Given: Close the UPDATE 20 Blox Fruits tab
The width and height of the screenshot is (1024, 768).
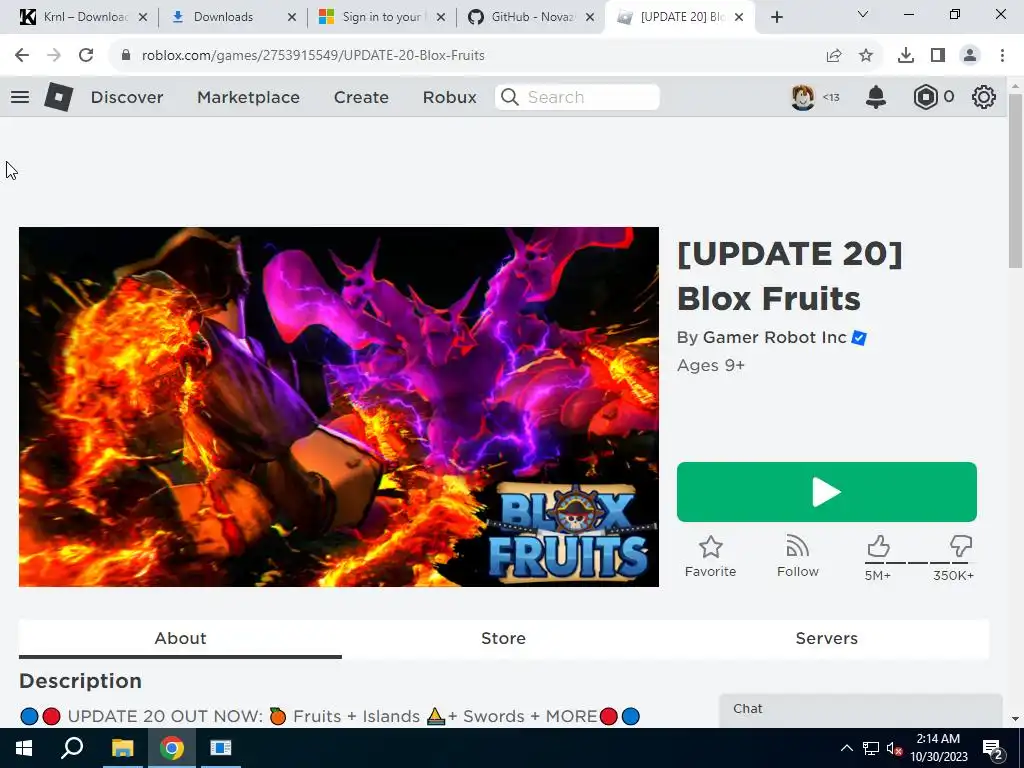Looking at the screenshot, I should click(739, 18).
